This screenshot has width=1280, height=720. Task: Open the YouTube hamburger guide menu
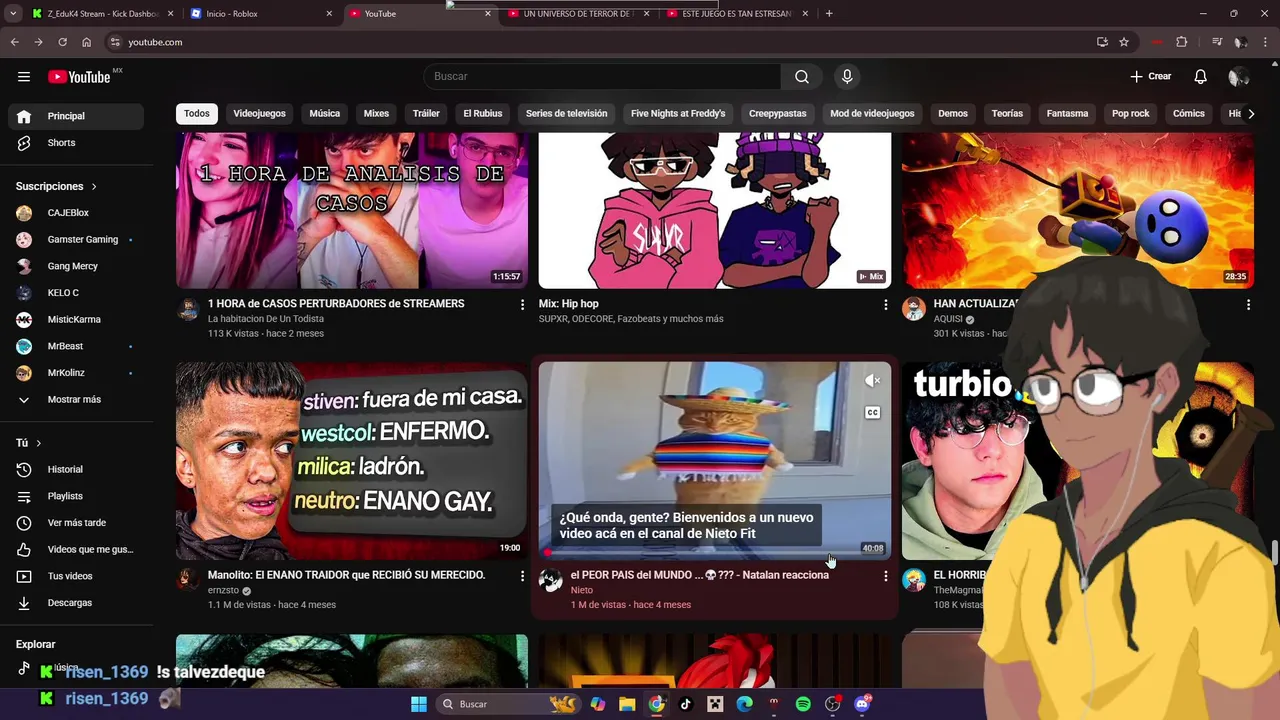click(x=24, y=76)
